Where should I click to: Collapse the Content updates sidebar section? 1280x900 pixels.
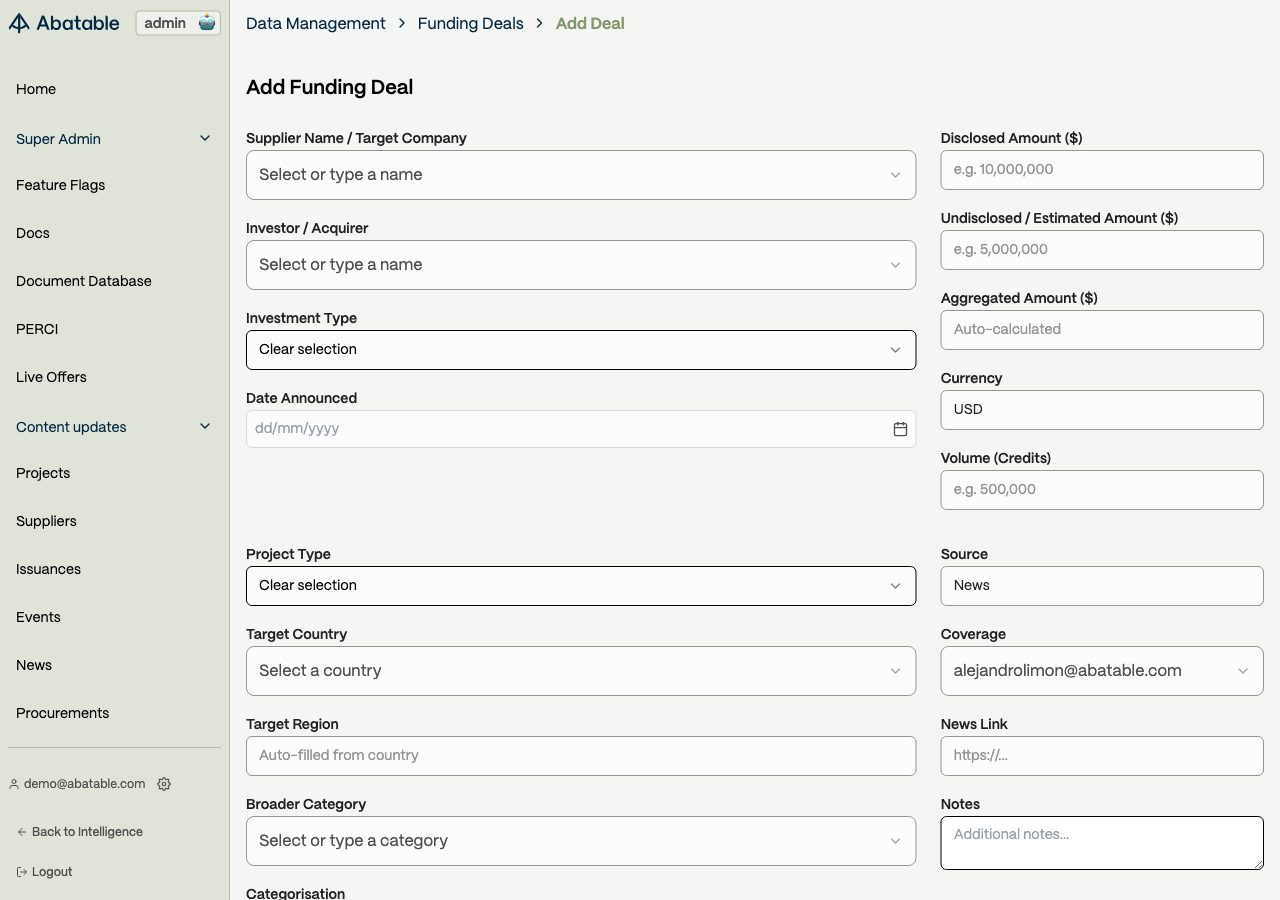[x=205, y=427]
